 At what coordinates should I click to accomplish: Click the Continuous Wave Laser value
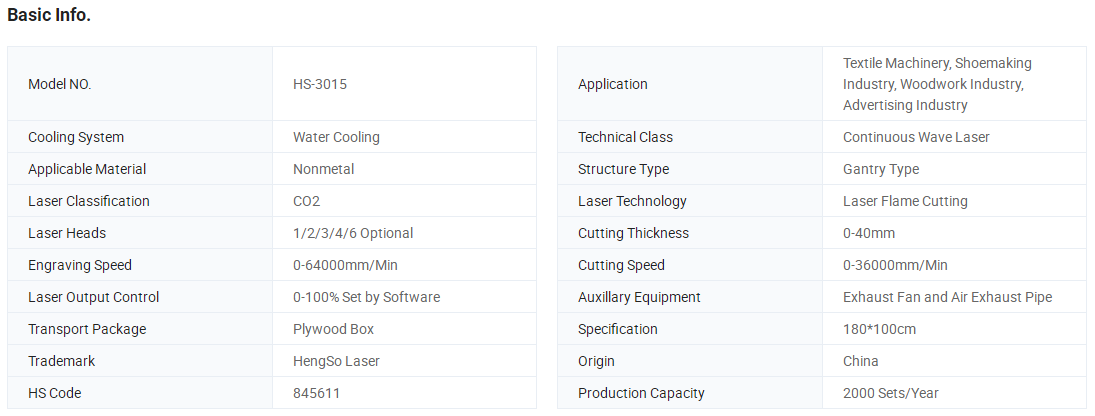click(916, 138)
